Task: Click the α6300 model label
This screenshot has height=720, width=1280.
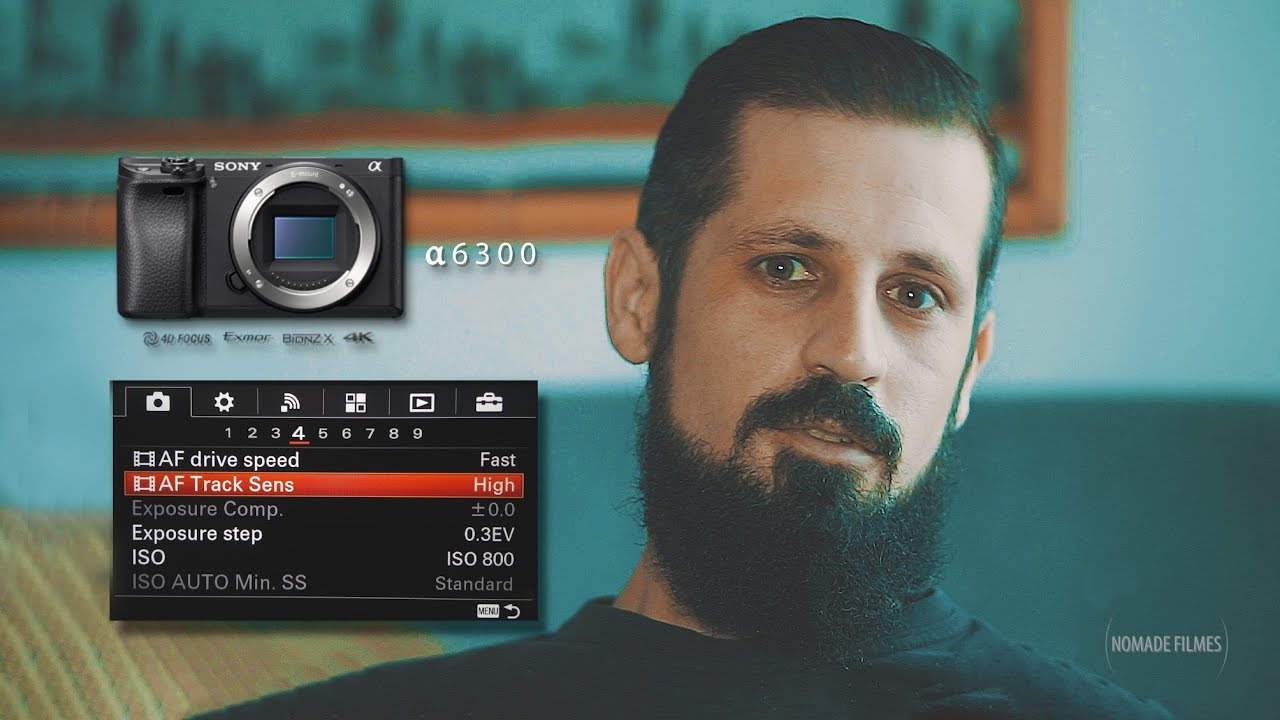Action: (x=482, y=255)
